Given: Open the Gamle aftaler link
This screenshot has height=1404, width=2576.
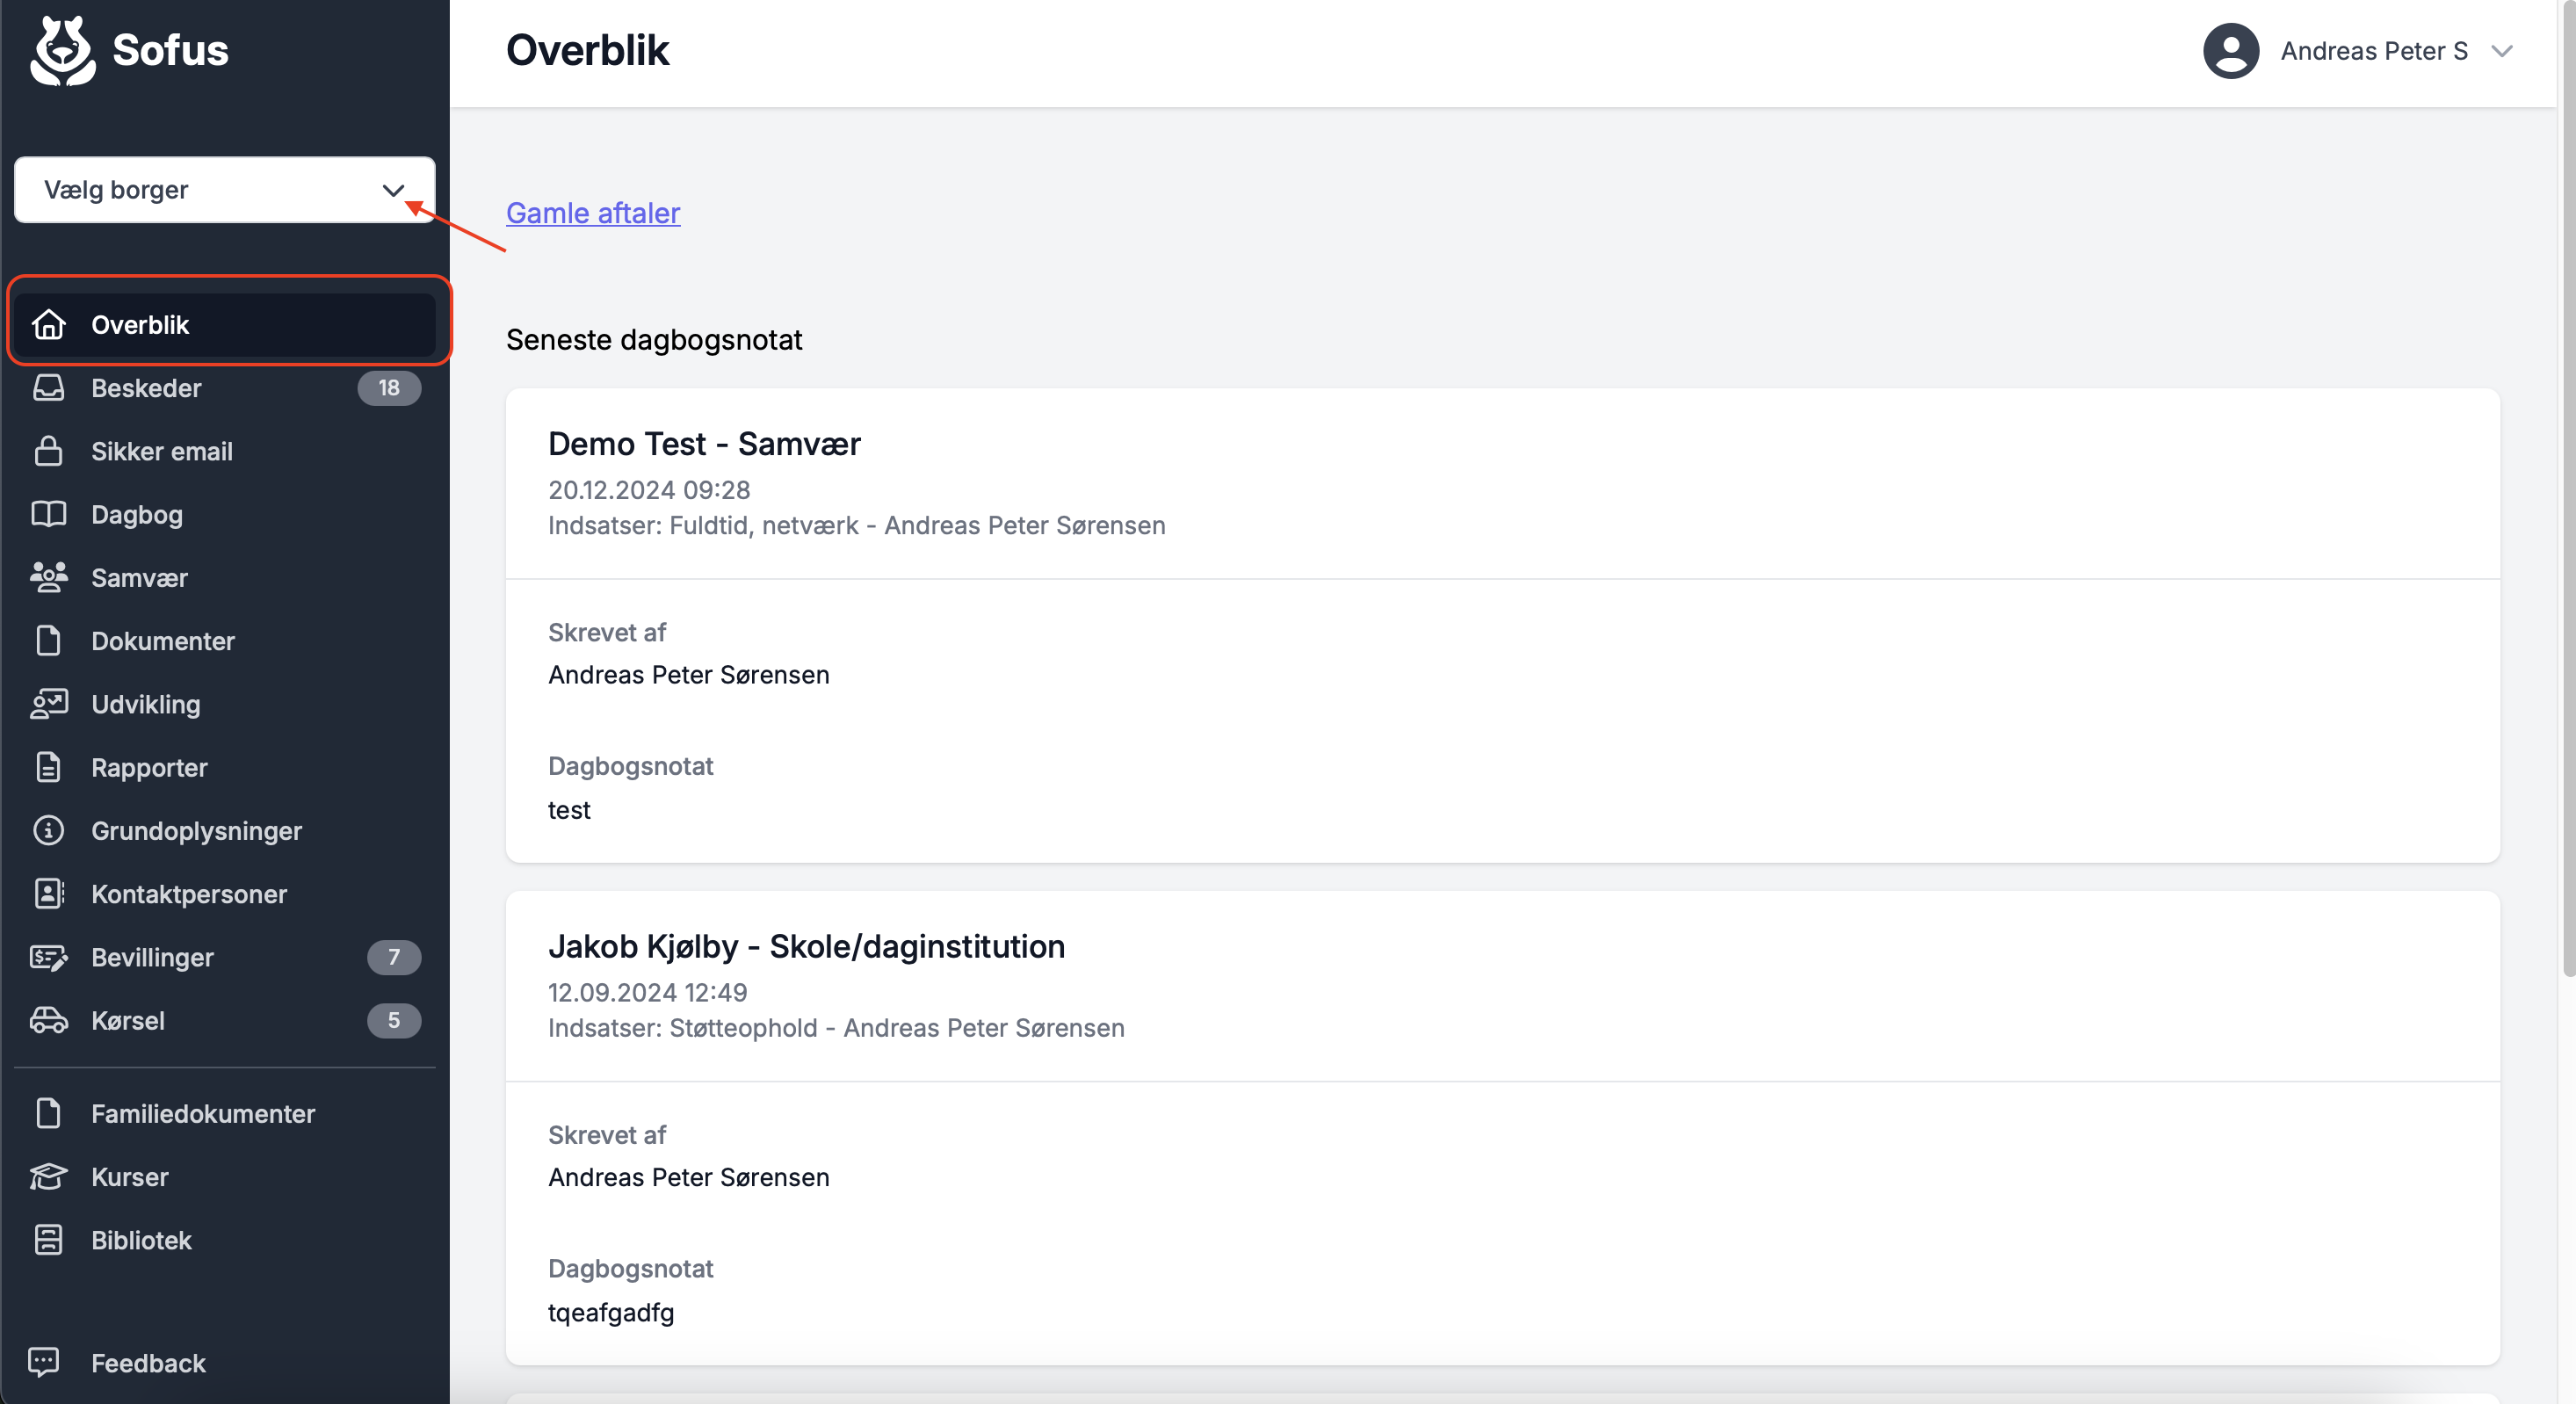Looking at the screenshot, I should coord(593,213).
